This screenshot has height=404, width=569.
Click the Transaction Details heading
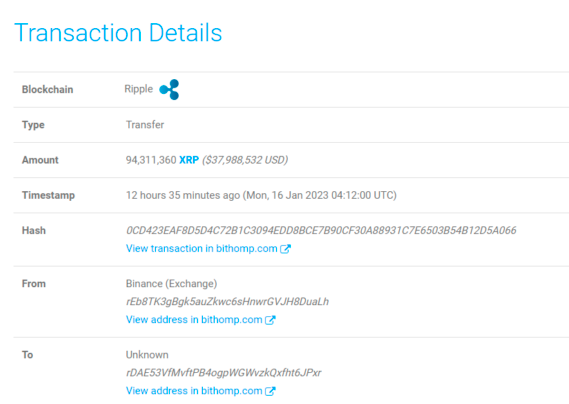click(118, 33)
